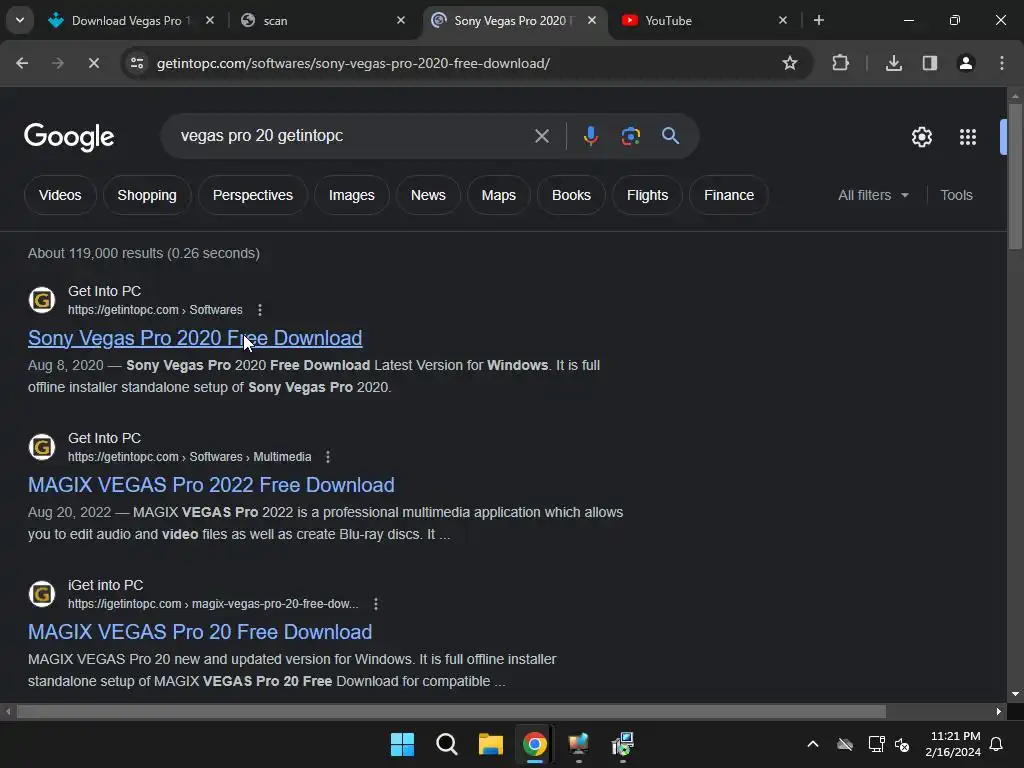Open the Google apps grid
The height and width of the screenshot is (768, 1024).
[967, 137]
